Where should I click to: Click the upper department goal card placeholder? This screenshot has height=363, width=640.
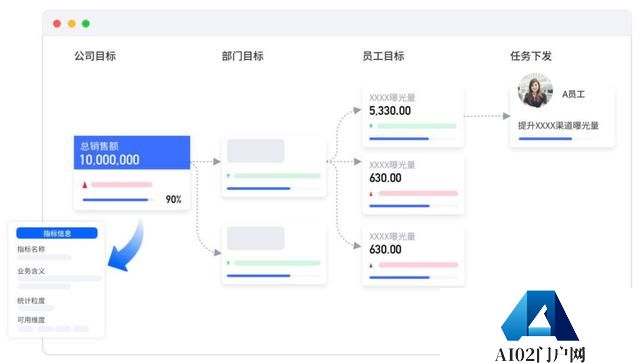click(256, 151)
